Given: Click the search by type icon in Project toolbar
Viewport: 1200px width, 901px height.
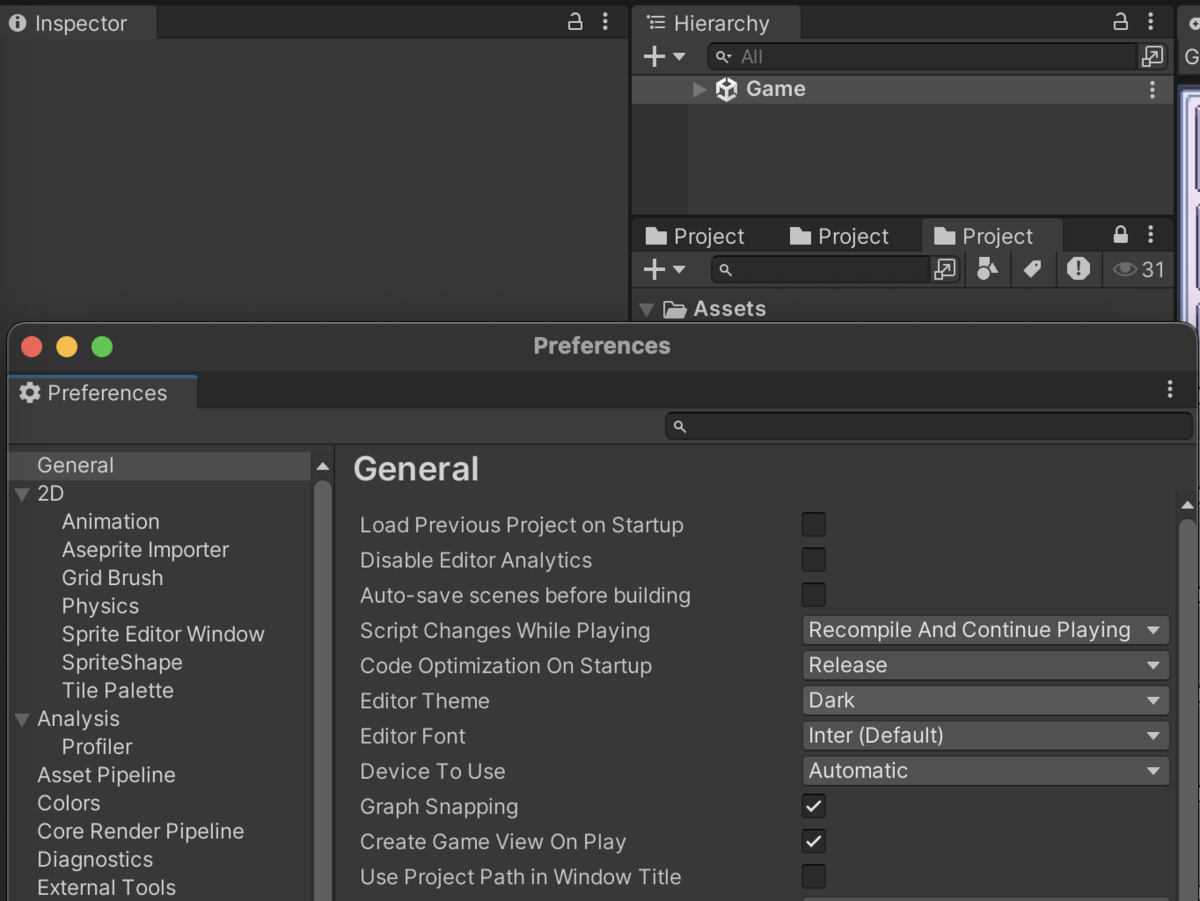Looking at the screenshot, I should tap(988, 269).
